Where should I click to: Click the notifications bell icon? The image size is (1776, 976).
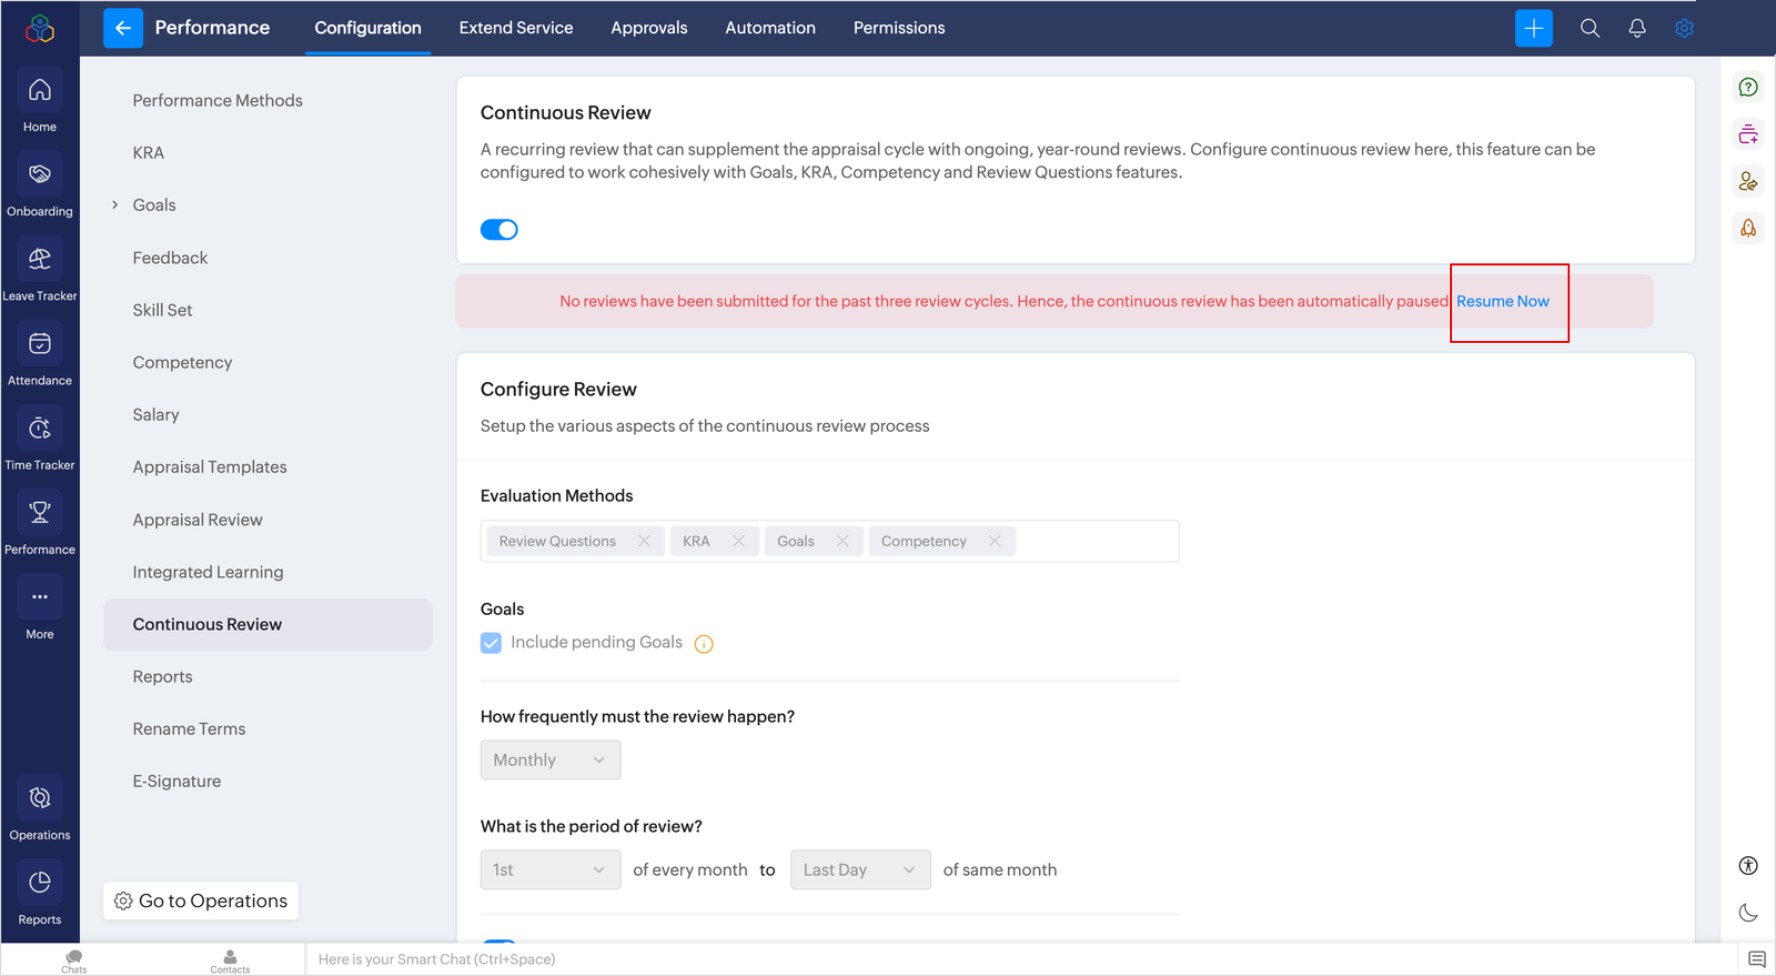coord(1637,28)
